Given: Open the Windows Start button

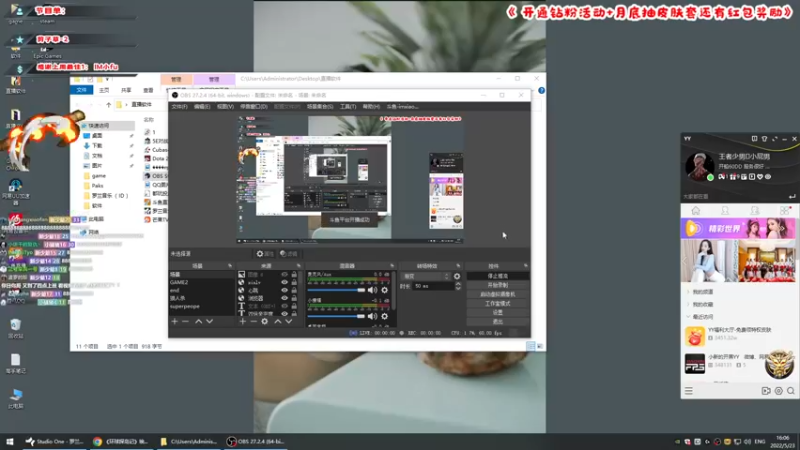Looking at the screenshot, I should (x=10, y=441).
